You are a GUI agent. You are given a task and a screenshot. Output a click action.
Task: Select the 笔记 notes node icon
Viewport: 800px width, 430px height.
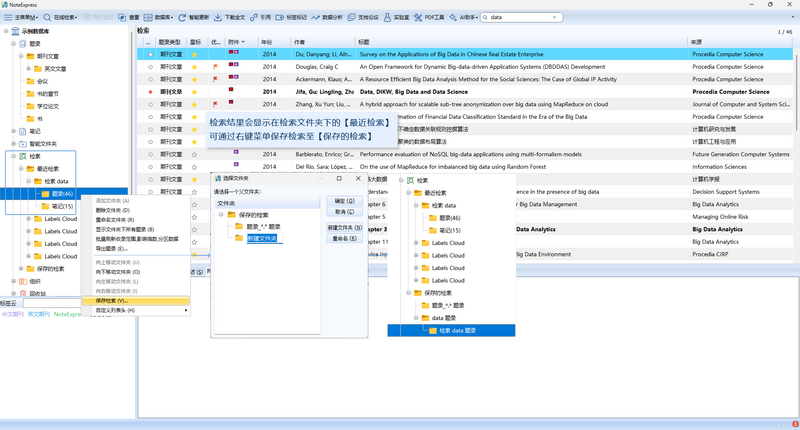click(22, 131)
